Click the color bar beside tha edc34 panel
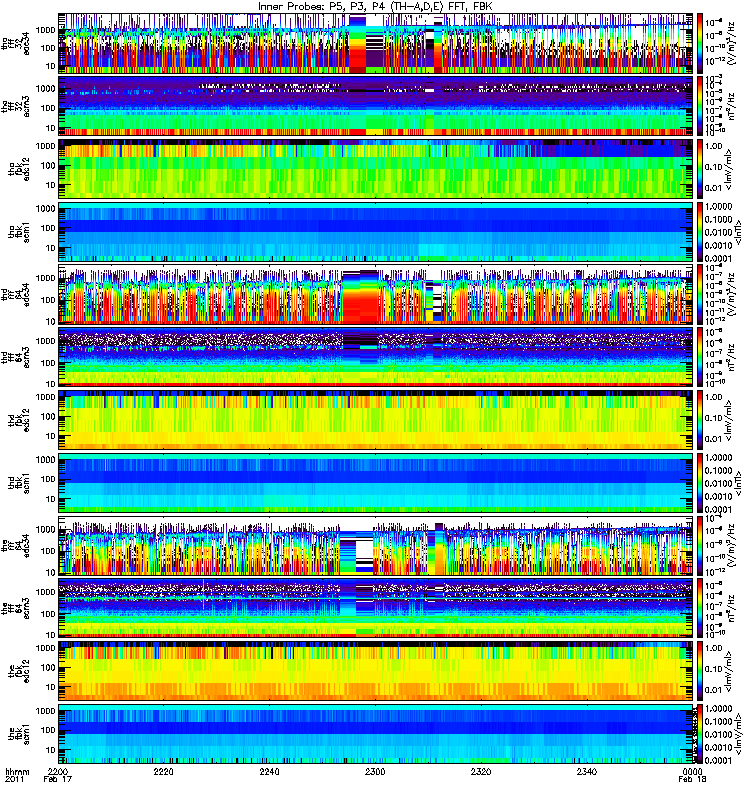The width and height of the screenshot is (750, 800). point(699,43)
